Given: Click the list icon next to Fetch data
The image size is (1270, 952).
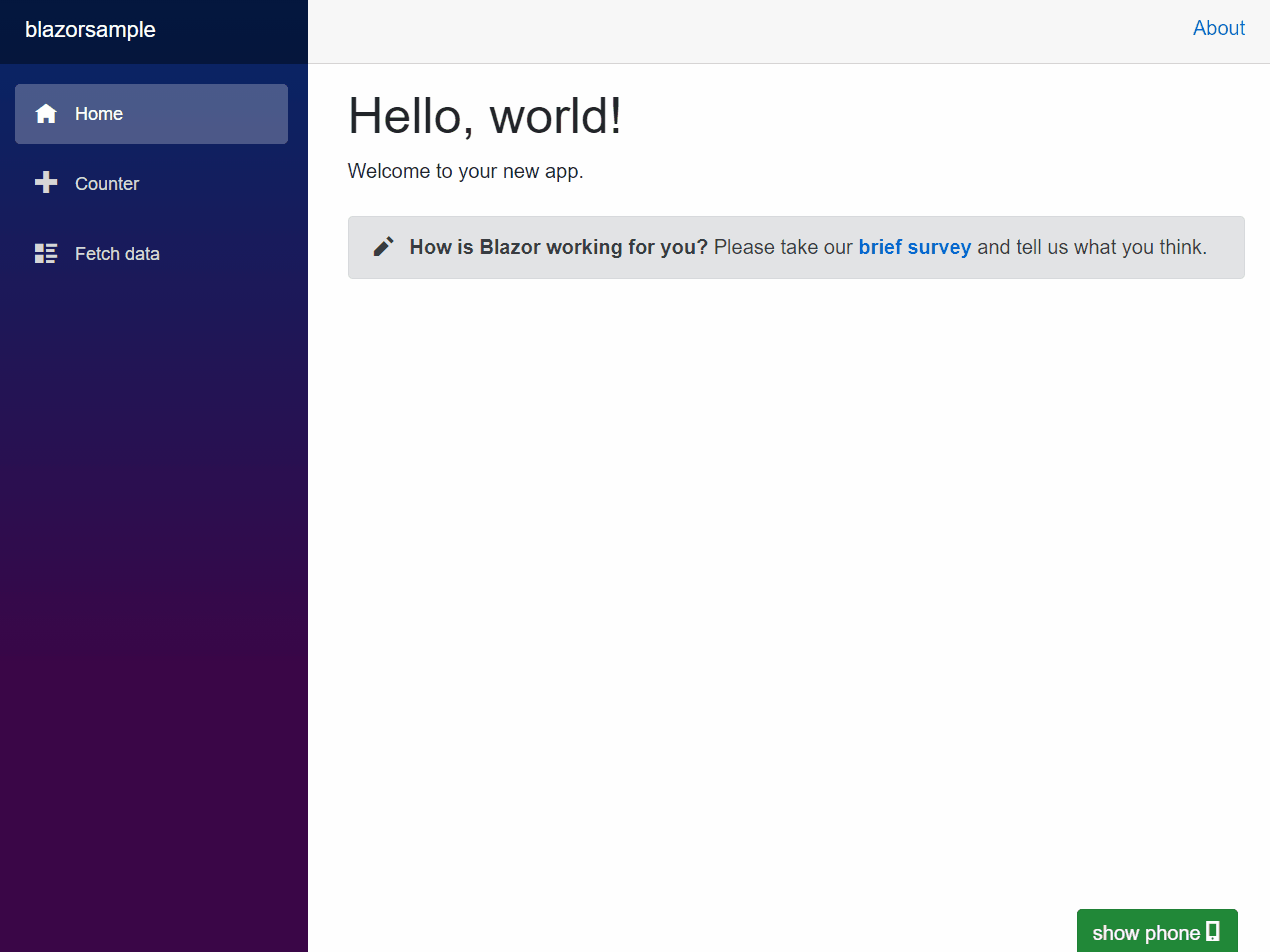Looking at the screenshot, I should click(45, 253).
